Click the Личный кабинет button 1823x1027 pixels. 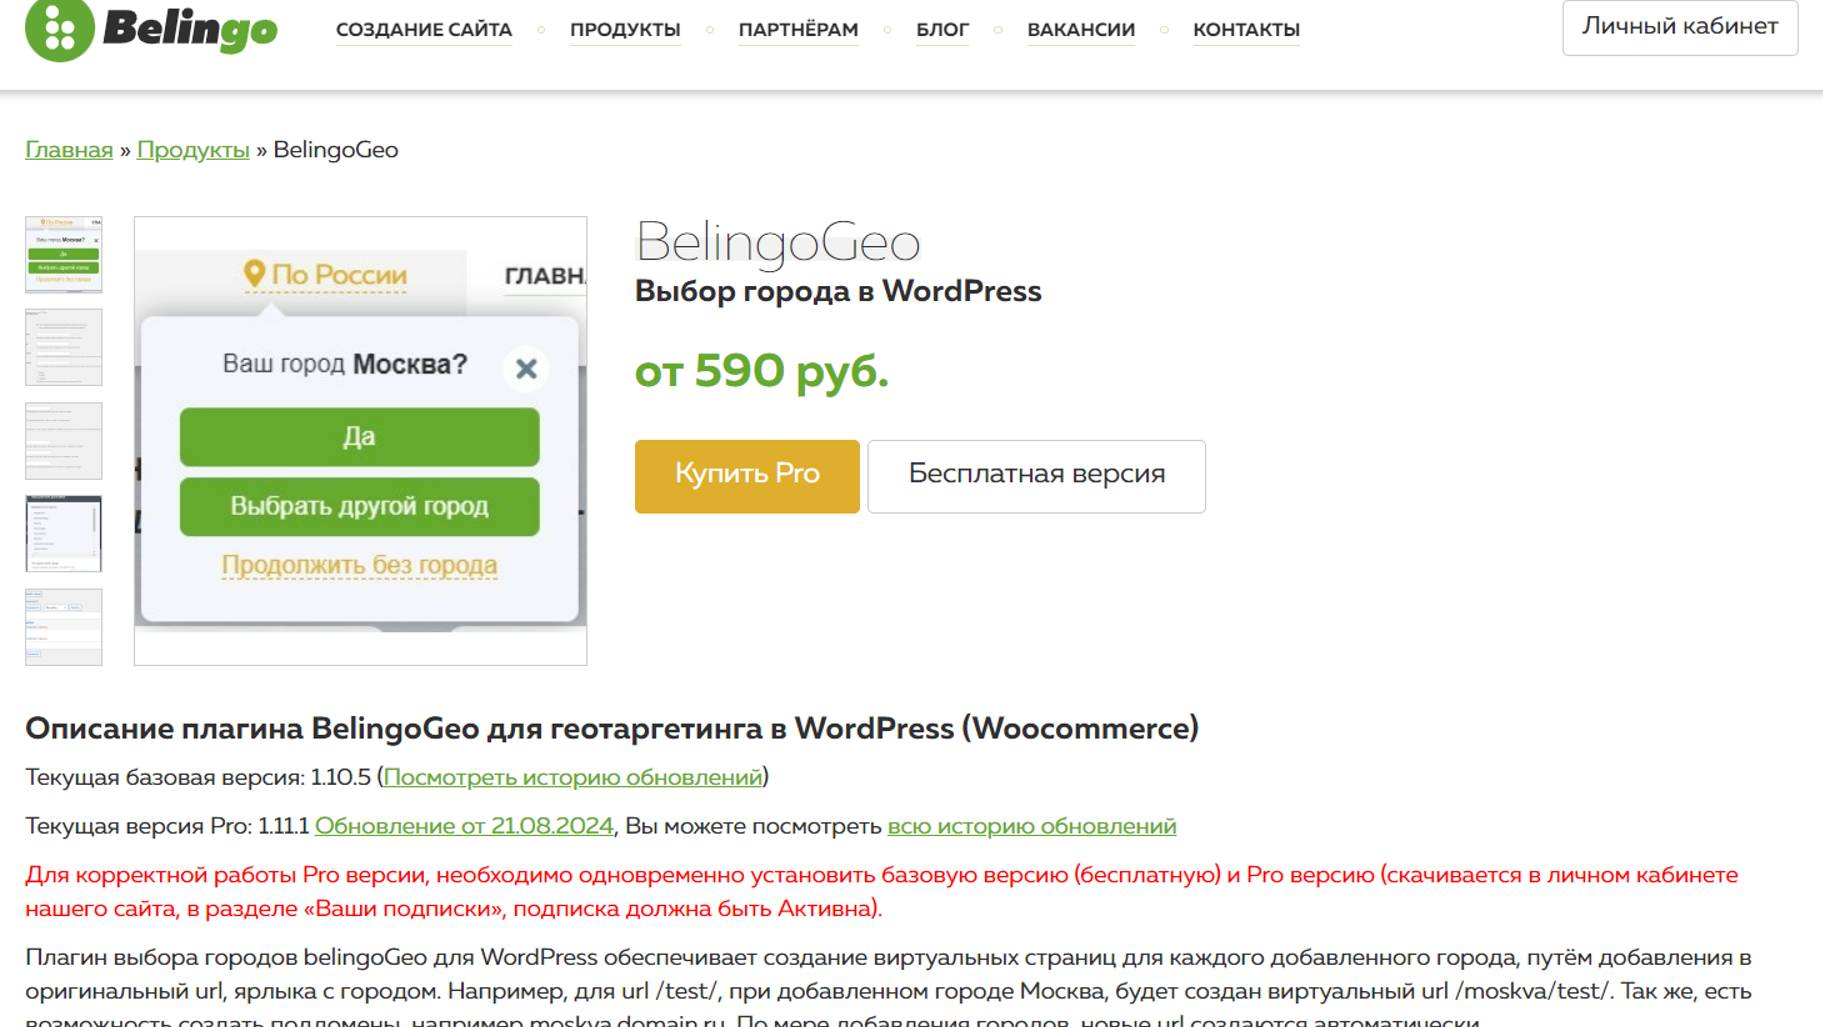1680,27
